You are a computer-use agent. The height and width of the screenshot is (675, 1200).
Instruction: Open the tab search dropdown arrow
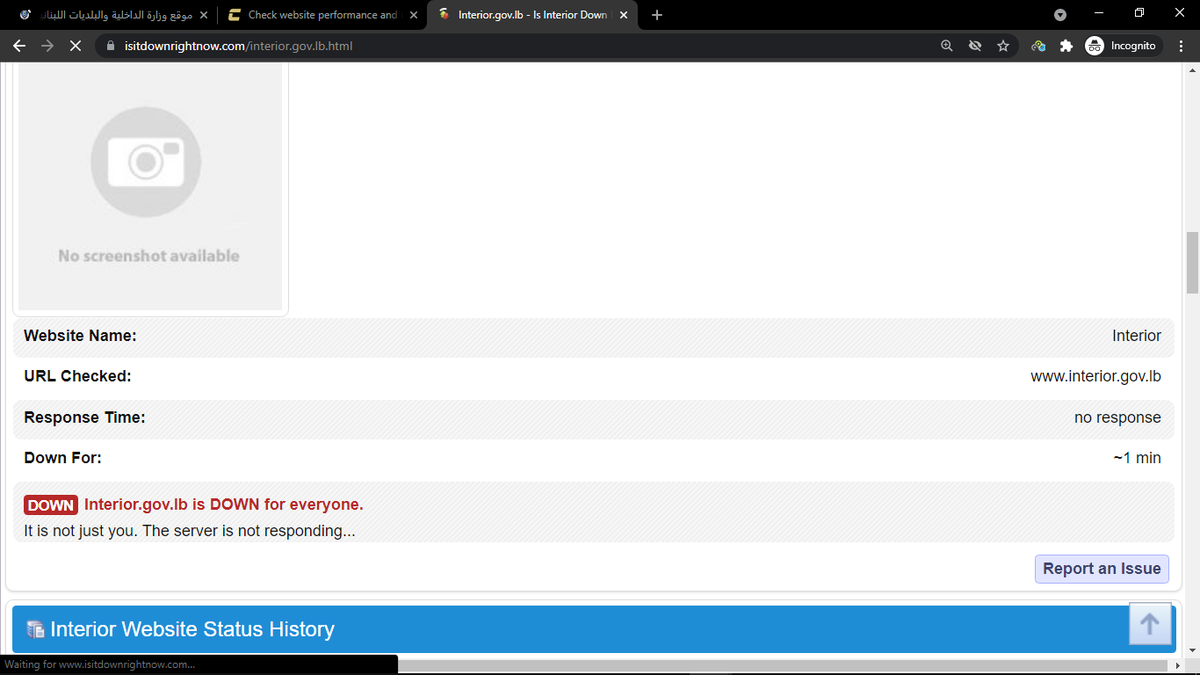1061,15
